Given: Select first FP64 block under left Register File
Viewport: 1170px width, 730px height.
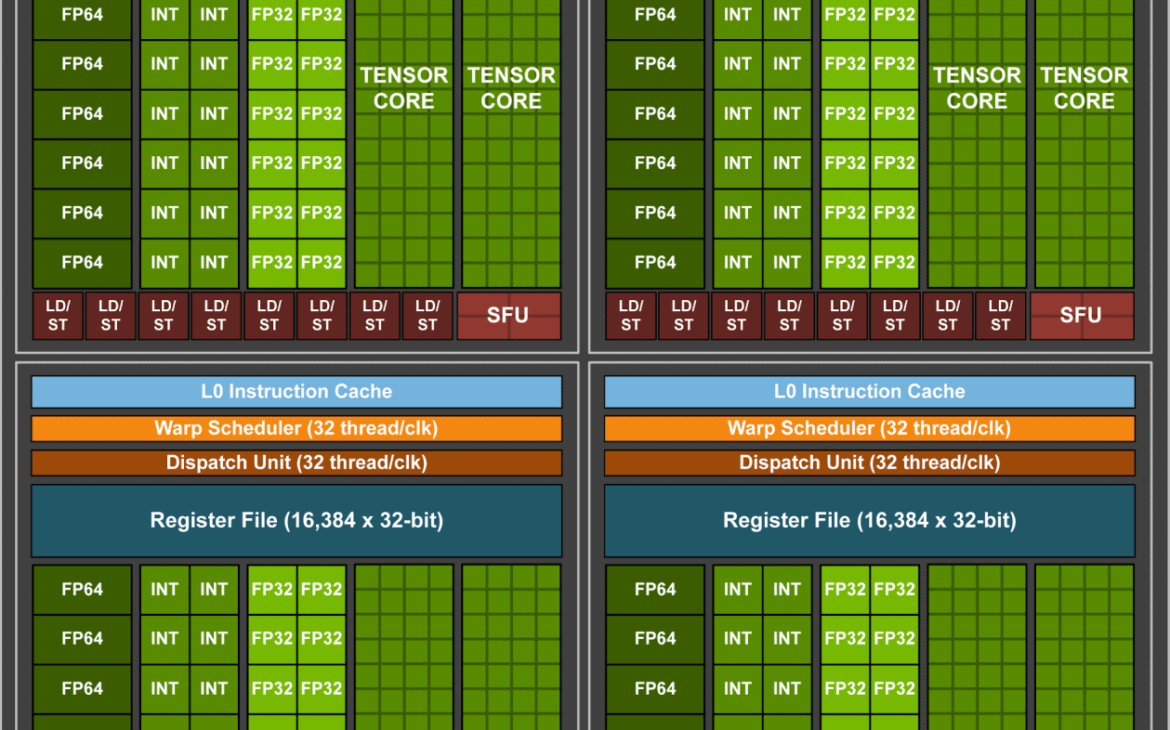Looking at the screenshot, I should [82, 590].
